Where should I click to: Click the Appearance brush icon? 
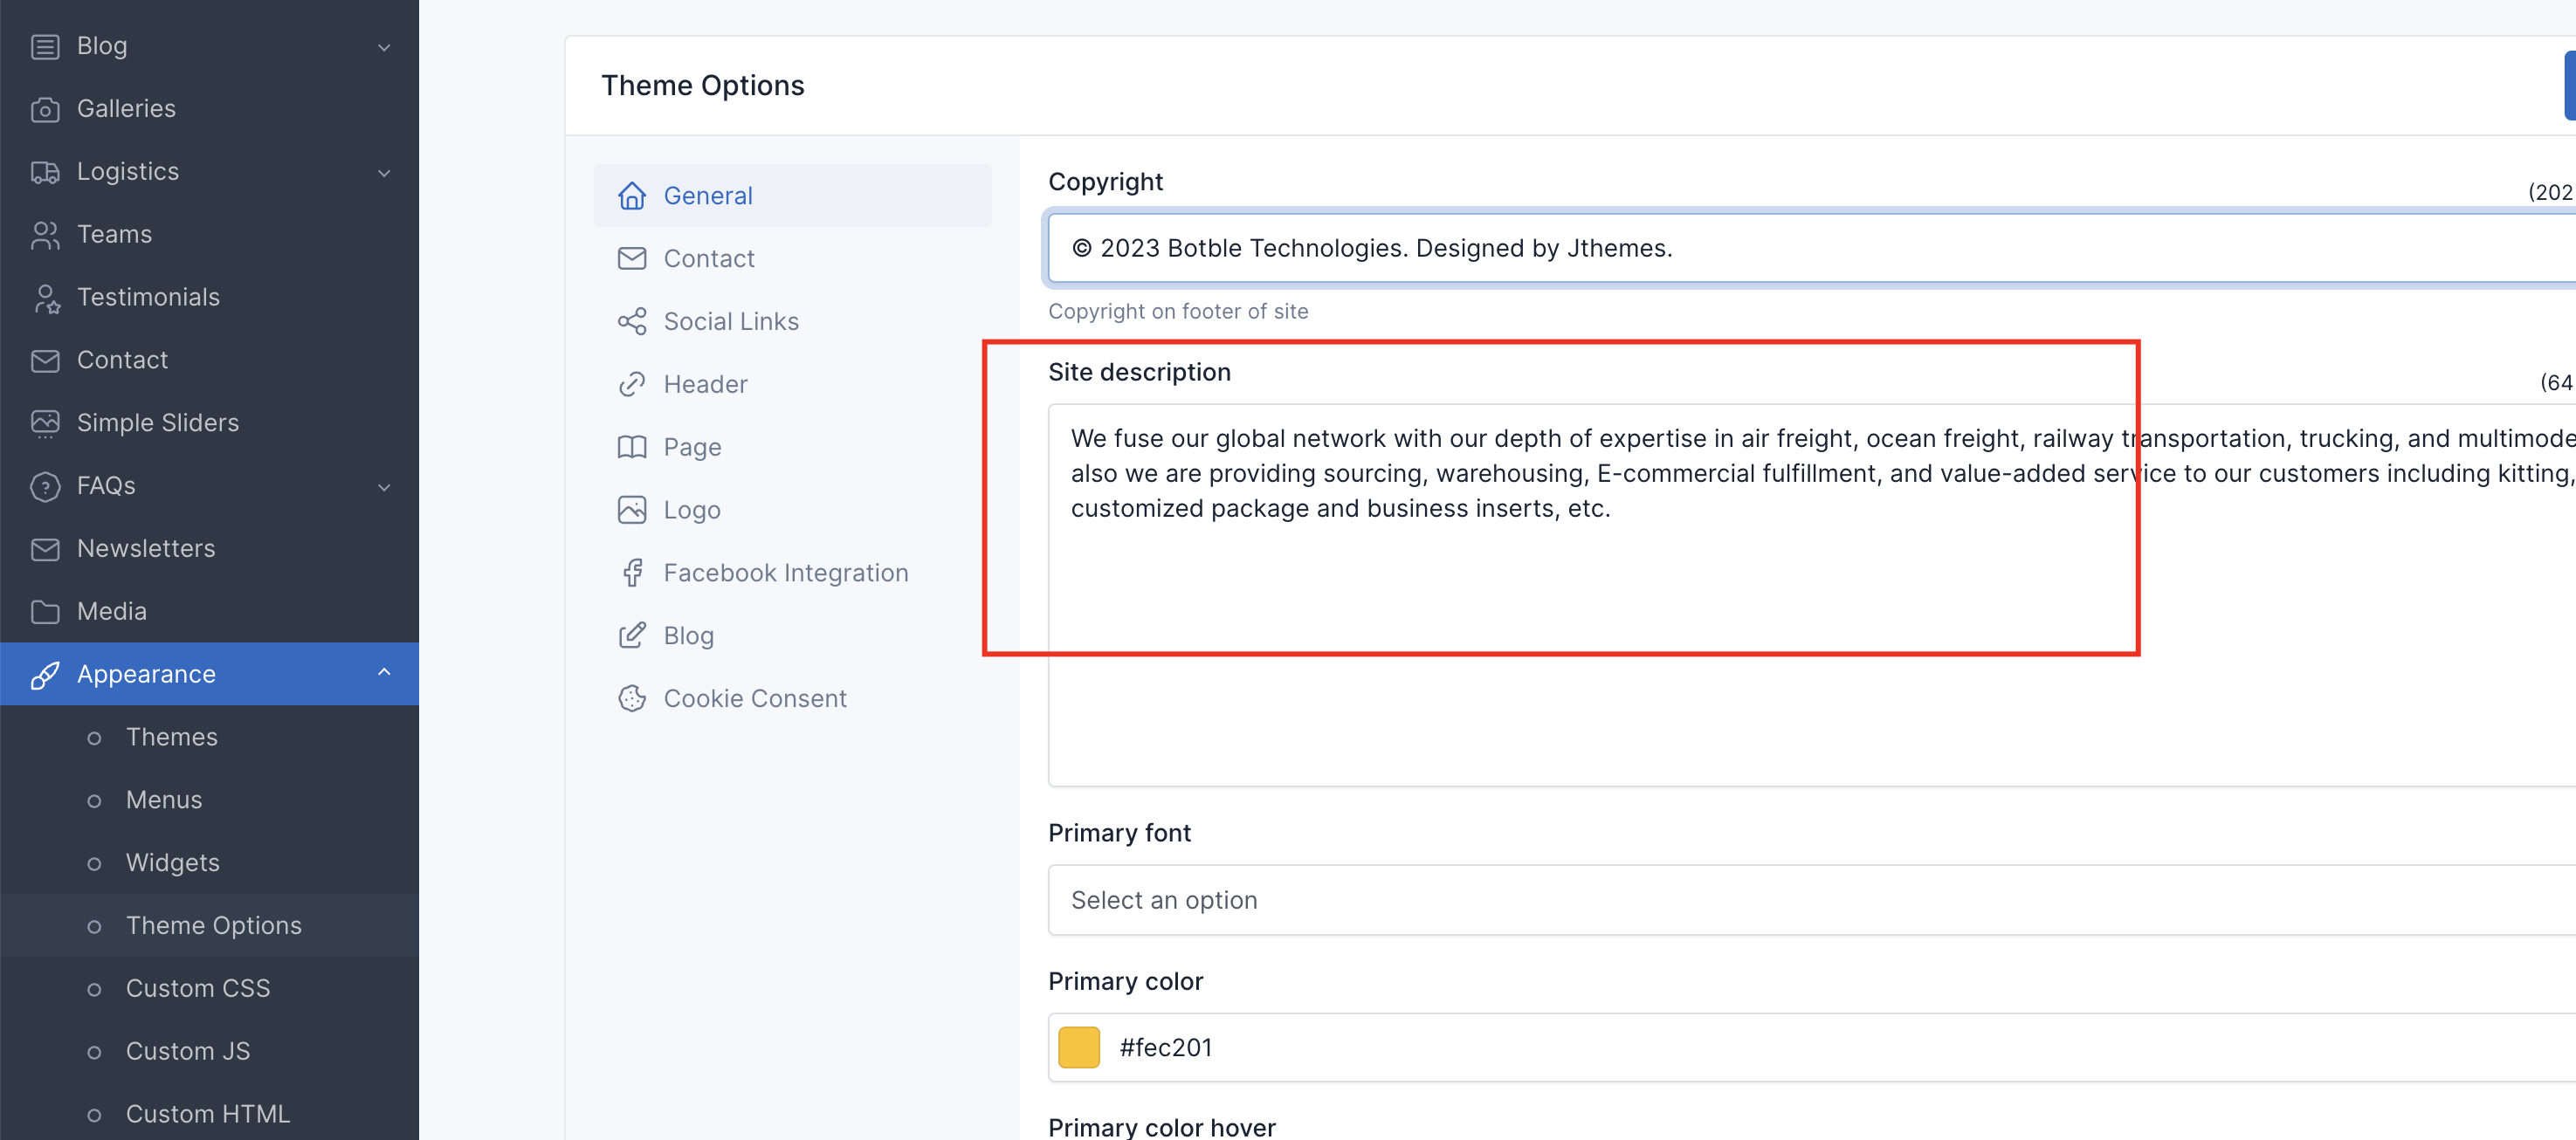45,675
